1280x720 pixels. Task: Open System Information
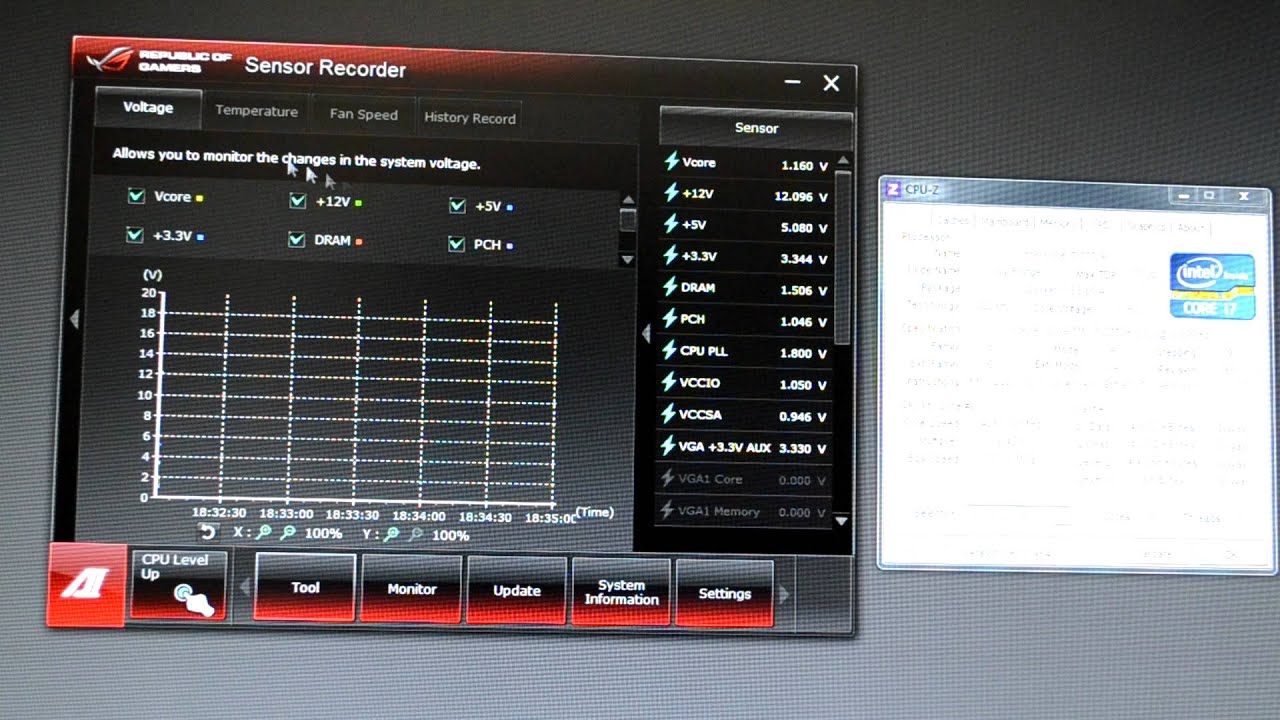click(621, 592)
